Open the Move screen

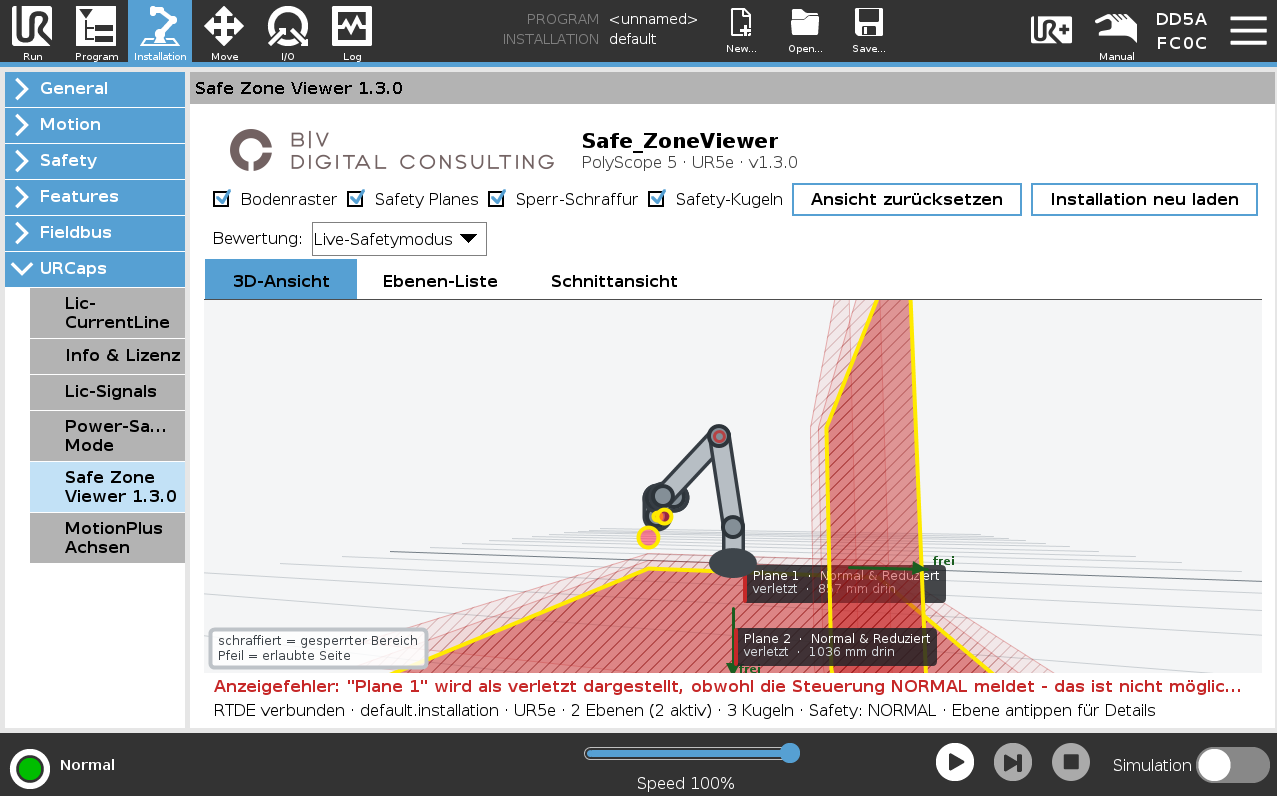[224, 32]
